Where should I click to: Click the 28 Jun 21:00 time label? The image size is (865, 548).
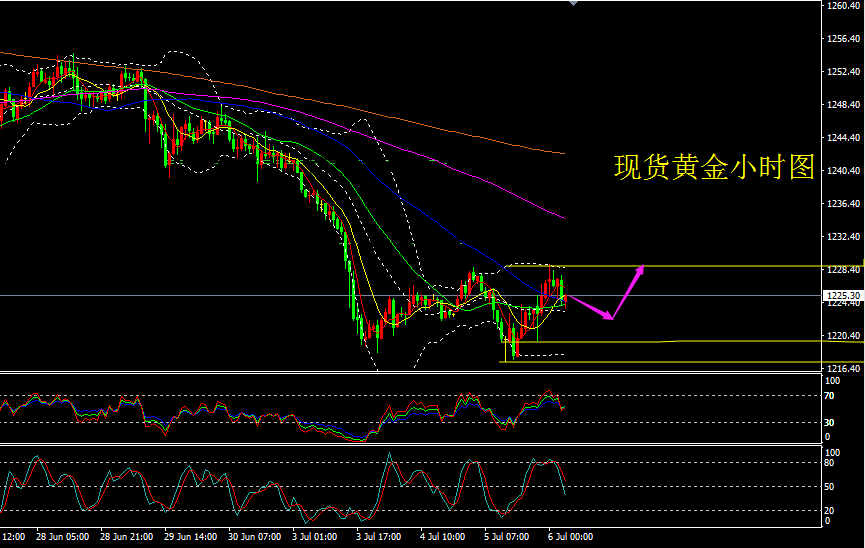tap(126, 537)
